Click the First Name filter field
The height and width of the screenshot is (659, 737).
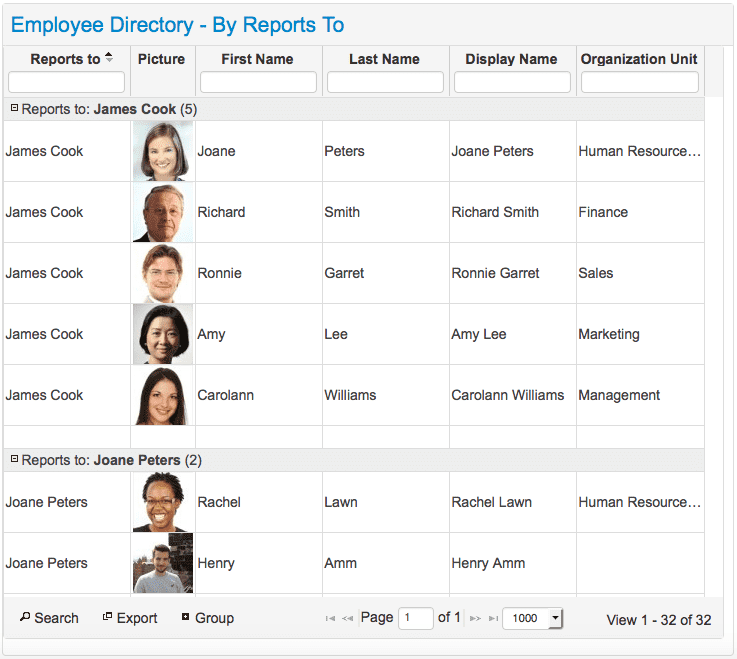(259, 82)
